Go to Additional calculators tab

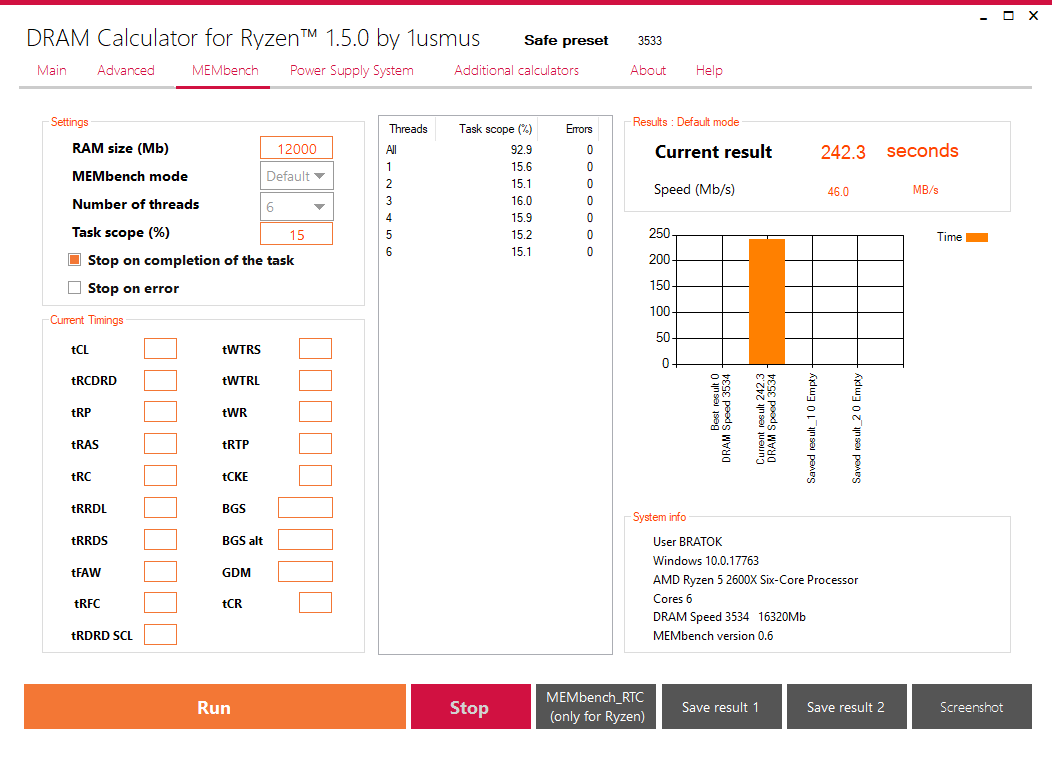click(516, 70)
